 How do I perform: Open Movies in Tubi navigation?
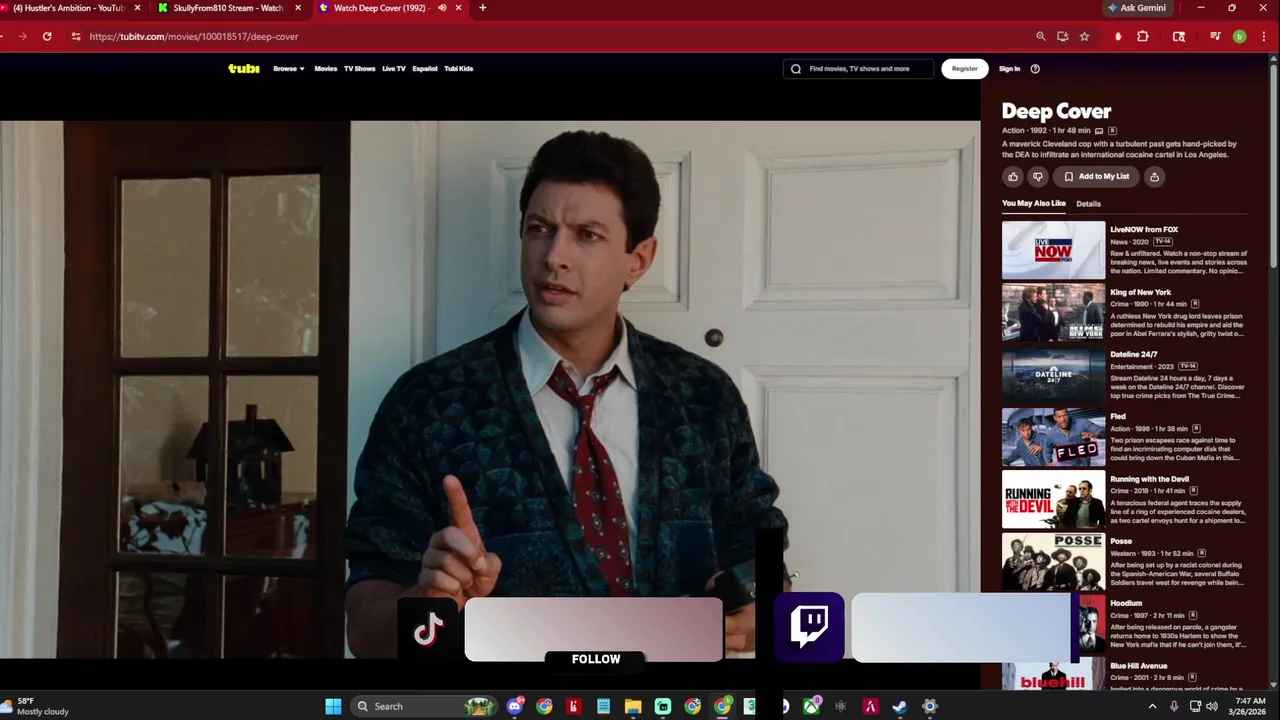tap(326, 69)
